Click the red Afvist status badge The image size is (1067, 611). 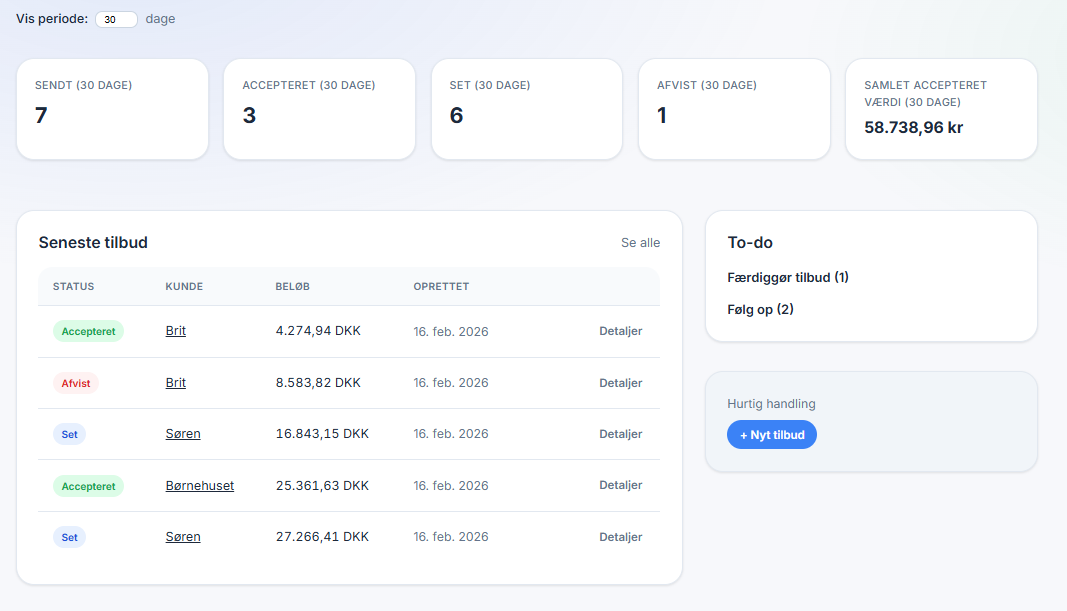point(76,383)
